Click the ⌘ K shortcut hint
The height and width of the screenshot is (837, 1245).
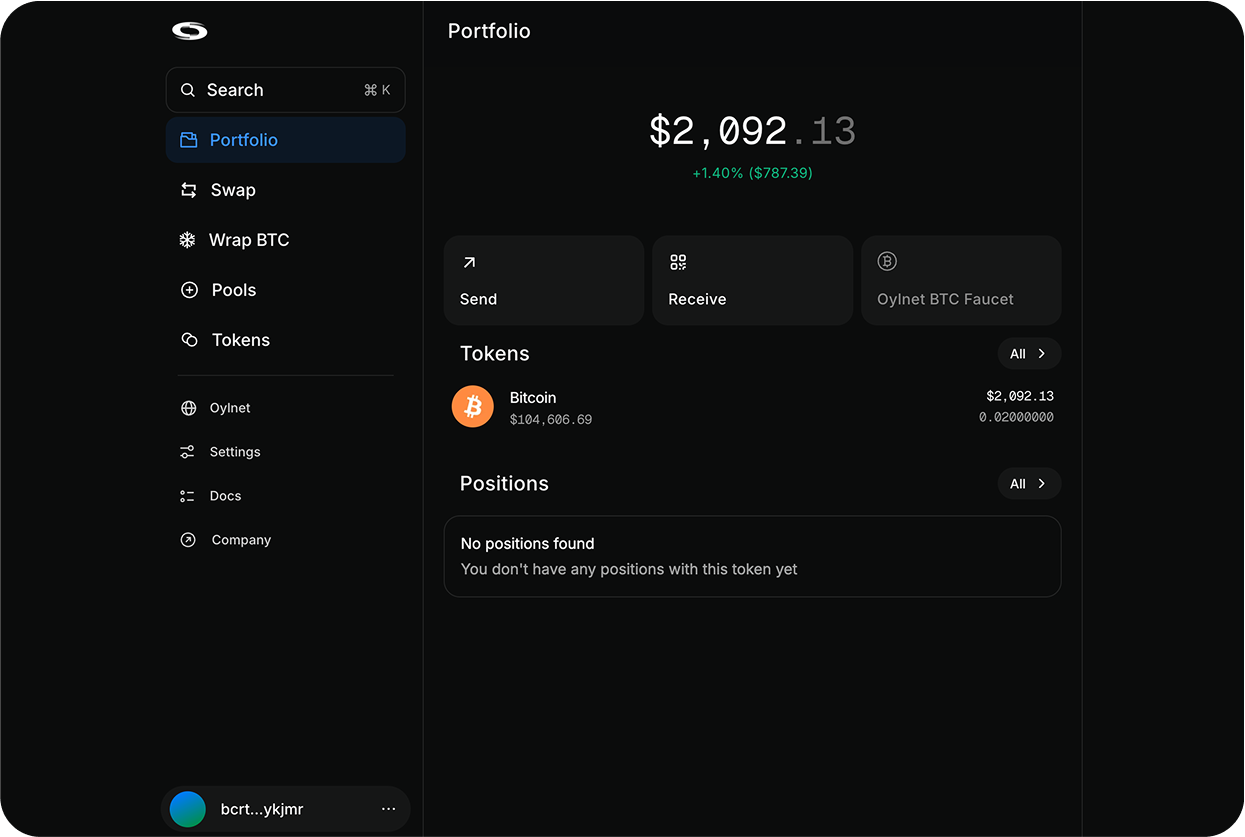(377, 90)
